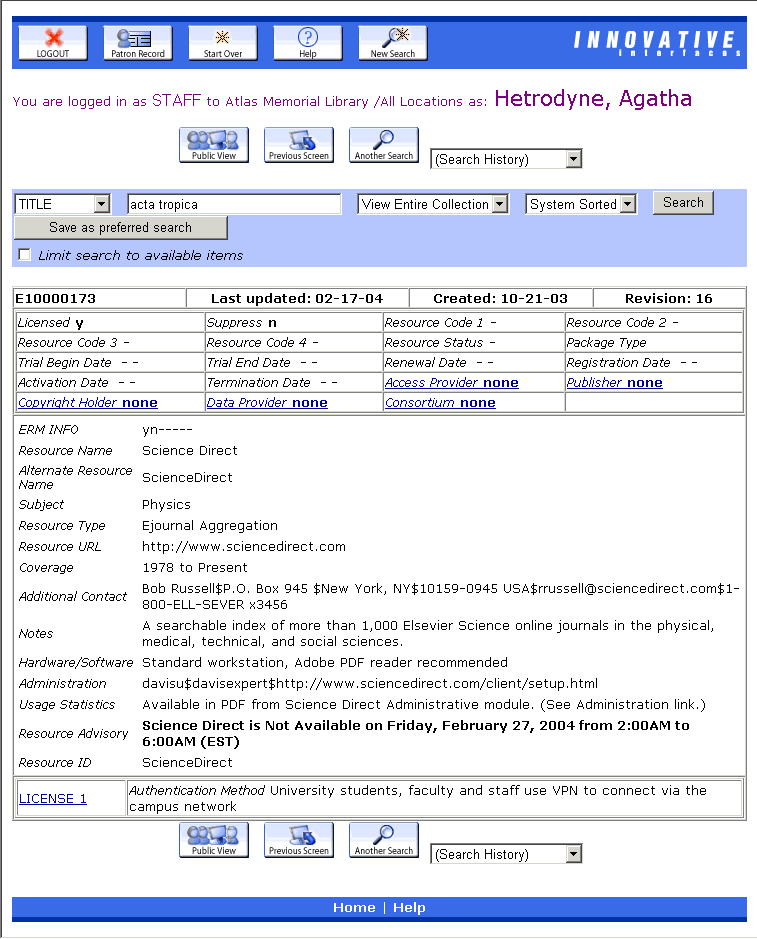This screenshot has height=939, width=757.
Task: Click the Start Over button
Action: click(x=223, y=43)
